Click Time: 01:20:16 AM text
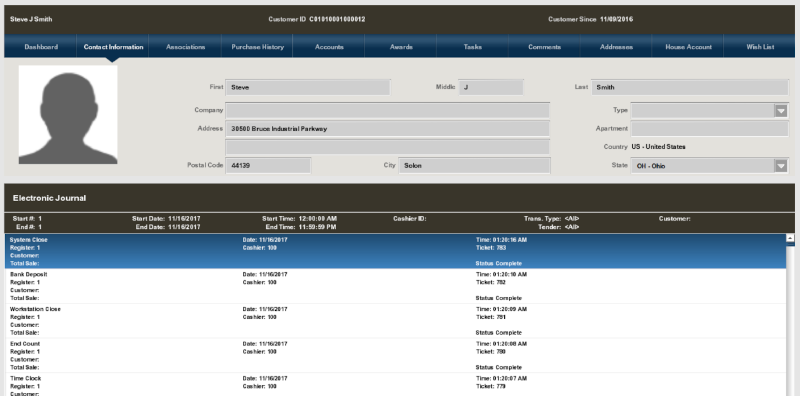The image size is (800, 396). click(502, 239)
